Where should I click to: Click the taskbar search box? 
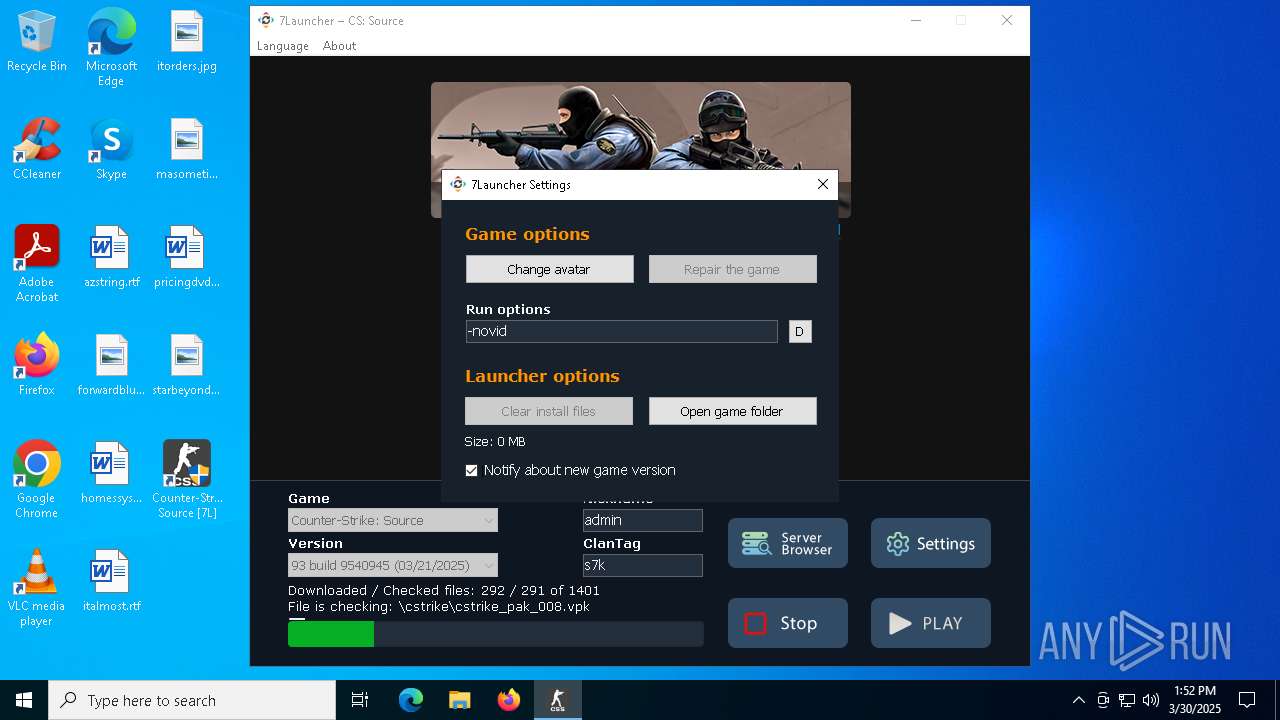click(192, 700)
